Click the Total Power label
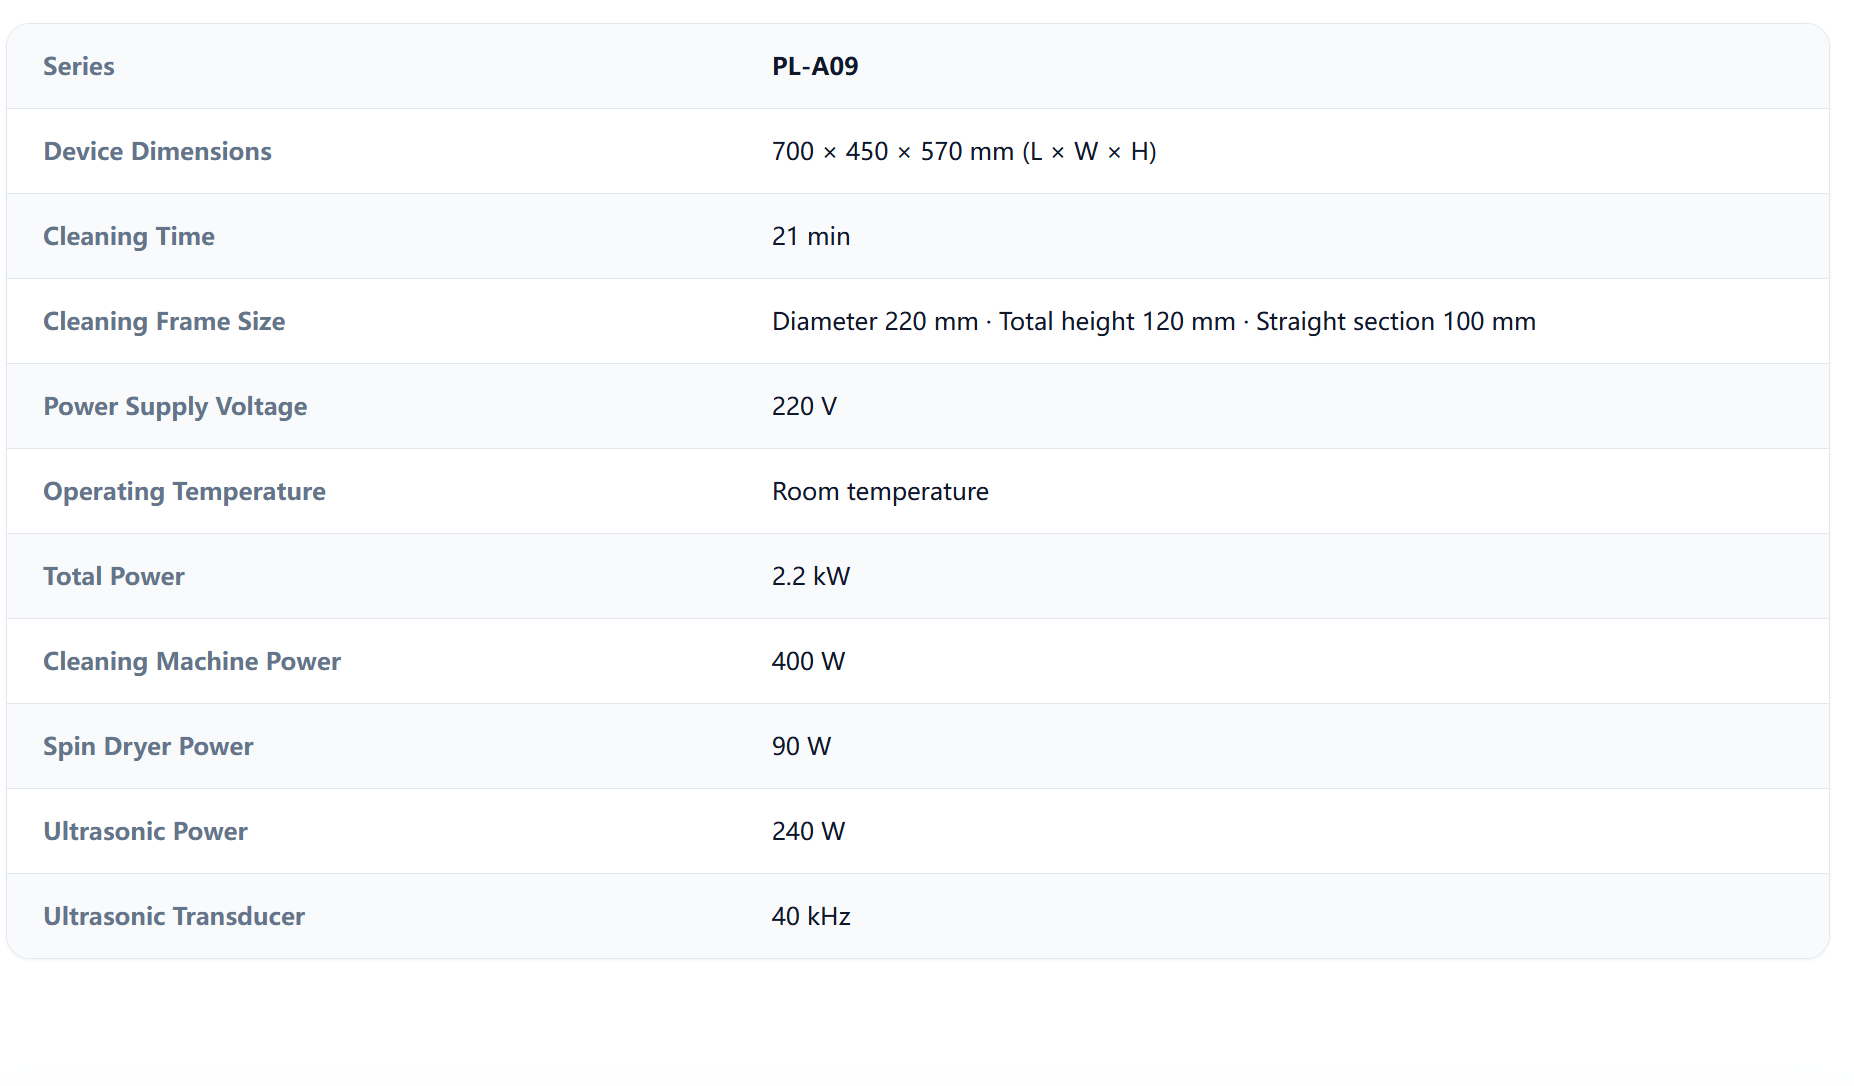Image resolution: width=1854 pixels, height=1086 pixels. [114, 576]
